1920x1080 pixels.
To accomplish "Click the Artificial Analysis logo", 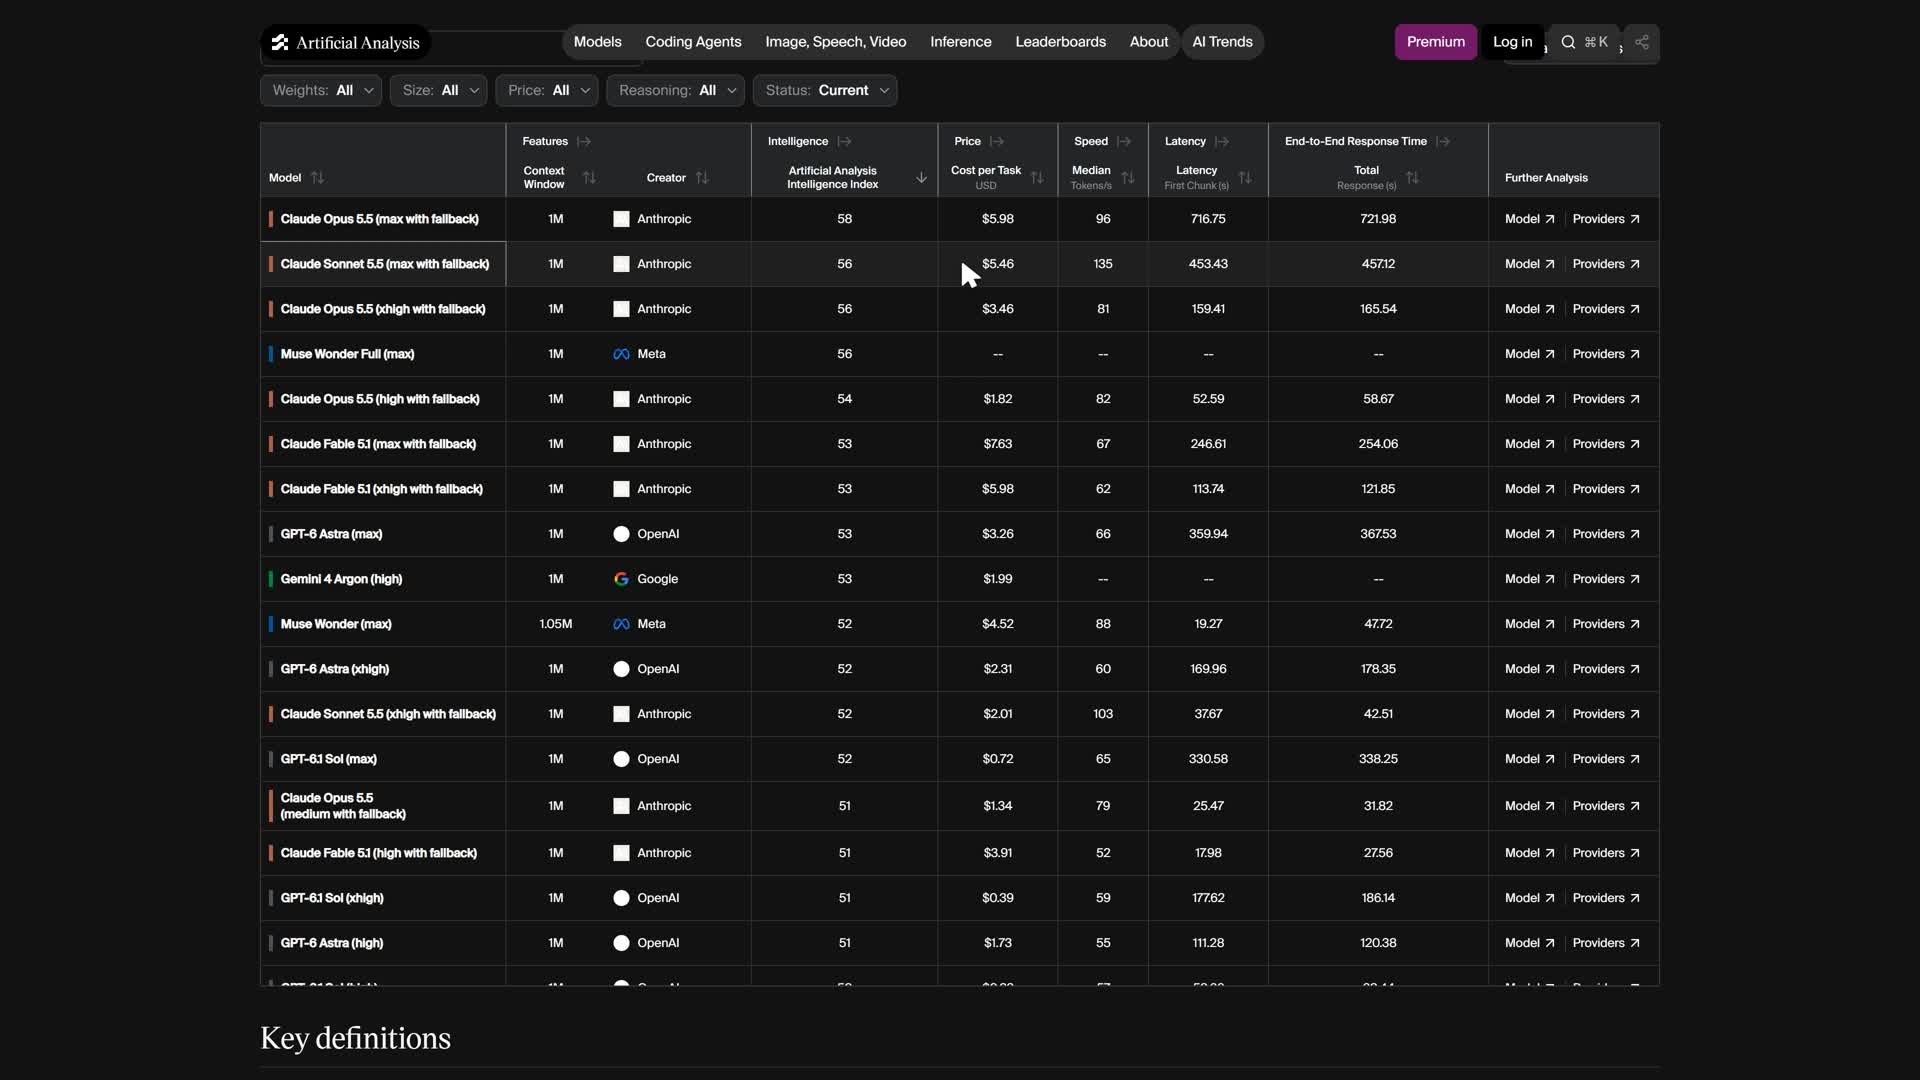I will click(x=346, y=42).
